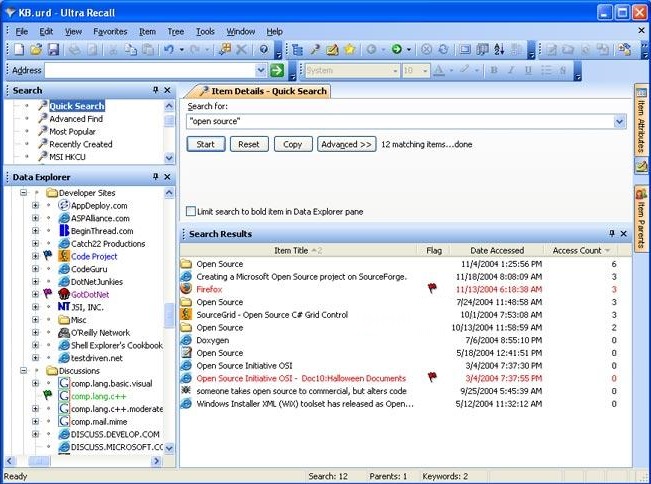Image resolution: width=651 pixels, height=484 pixels.
Task: Open the Favorites menu
Action: pos(110,32)
